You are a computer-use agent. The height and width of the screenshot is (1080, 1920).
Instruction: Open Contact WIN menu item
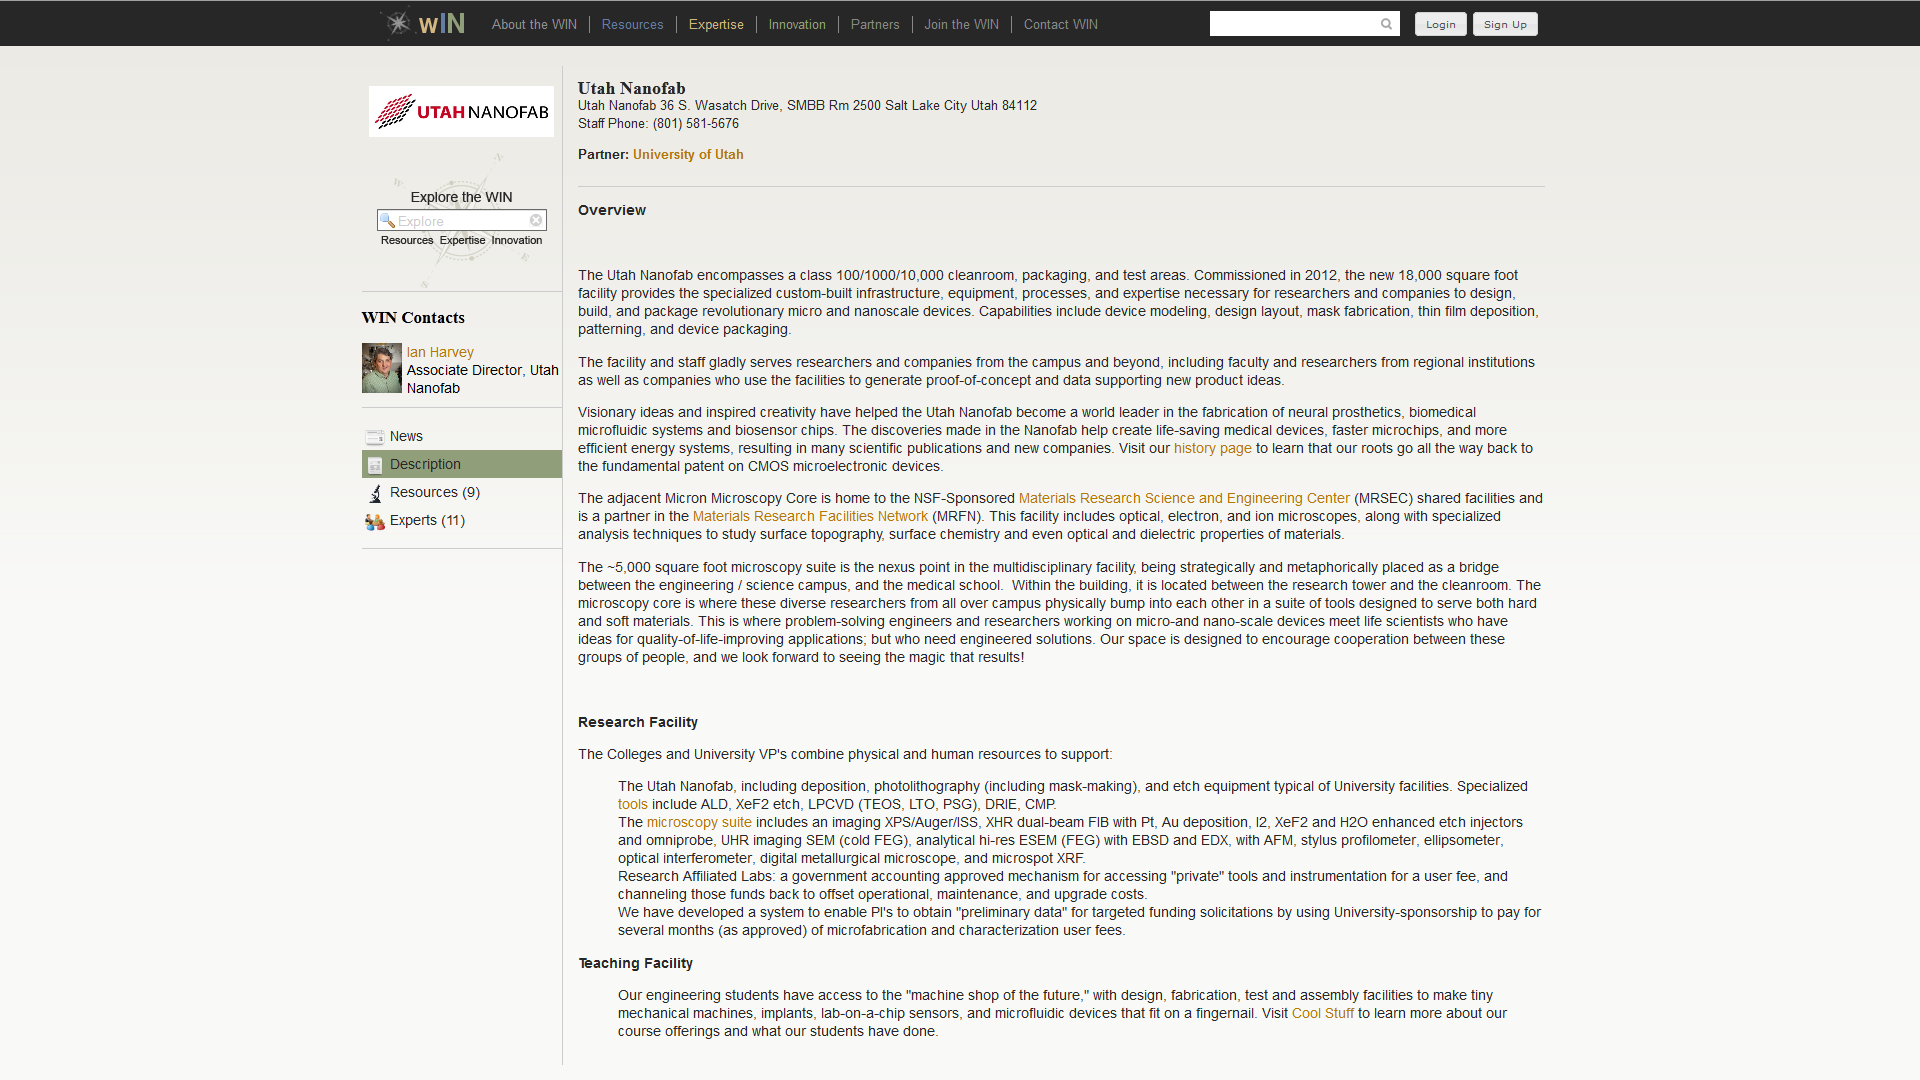click(1060, 24)
